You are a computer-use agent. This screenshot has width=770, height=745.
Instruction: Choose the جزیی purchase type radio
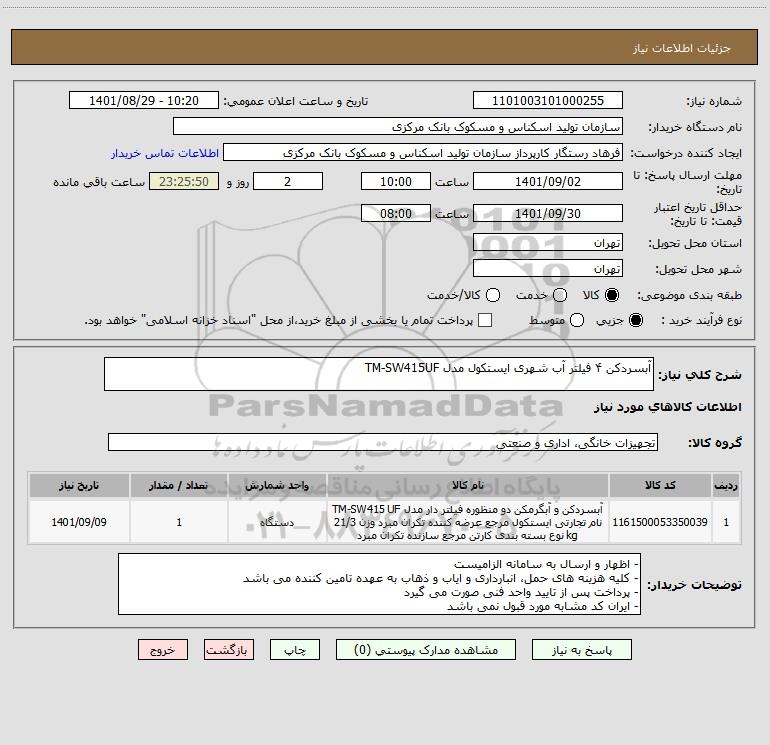[x=635, y=320]
